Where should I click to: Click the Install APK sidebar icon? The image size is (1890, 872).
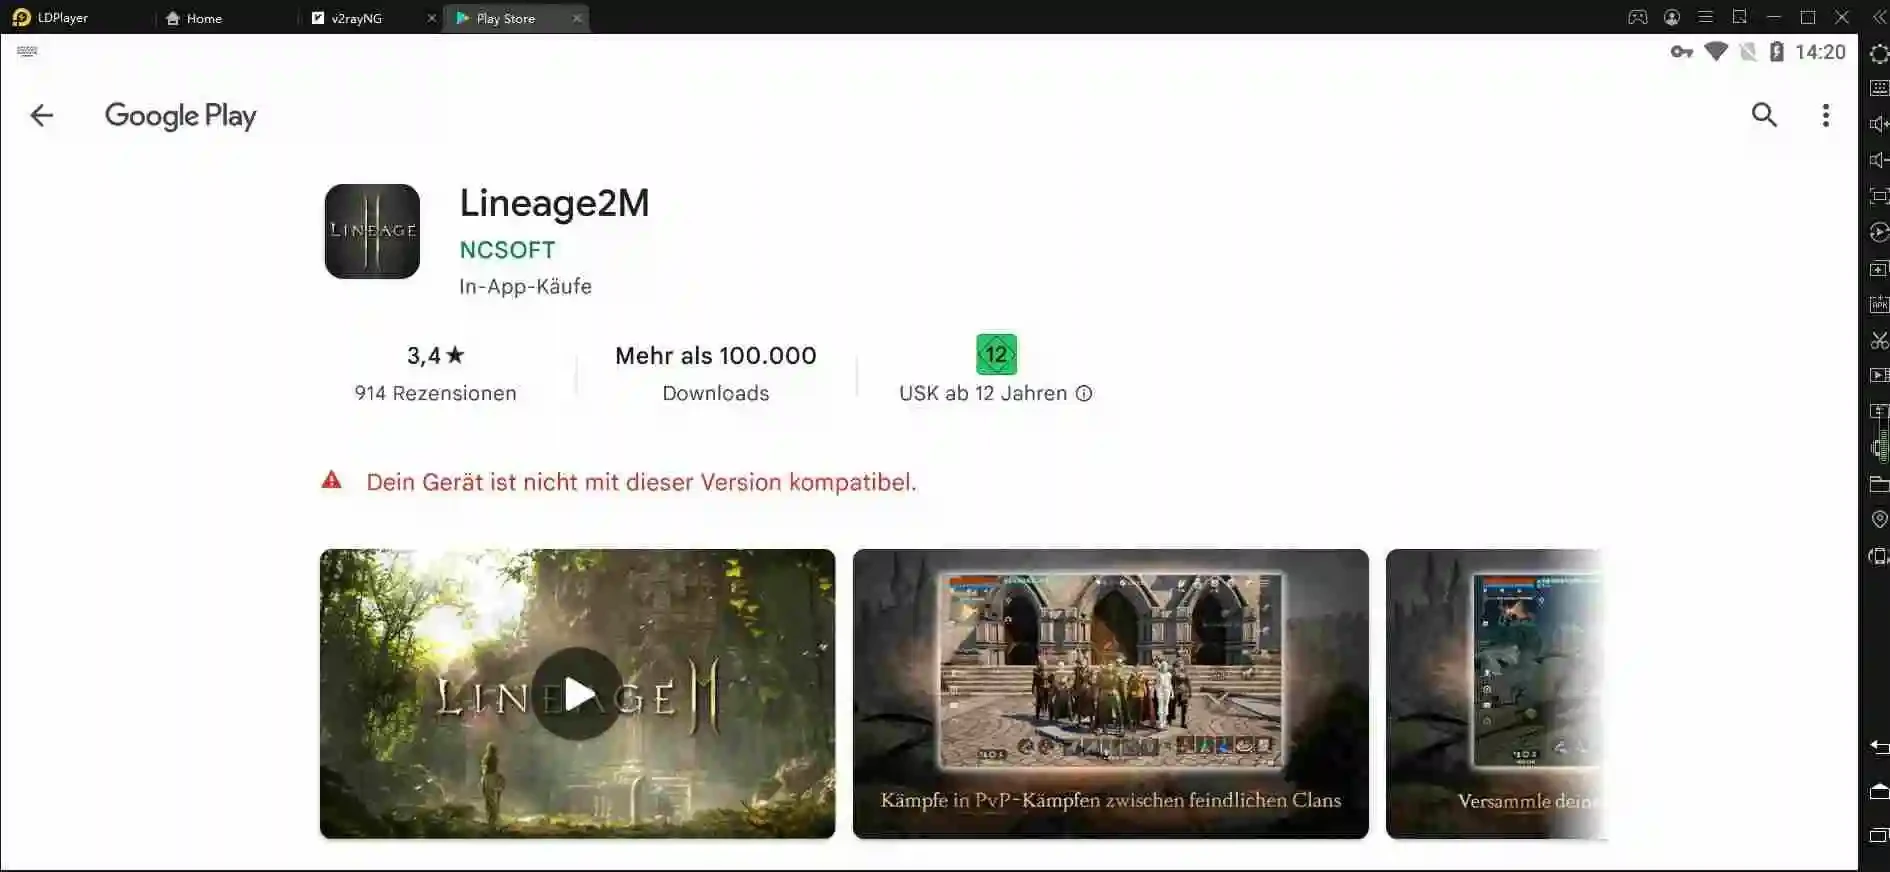point(1879,304)
